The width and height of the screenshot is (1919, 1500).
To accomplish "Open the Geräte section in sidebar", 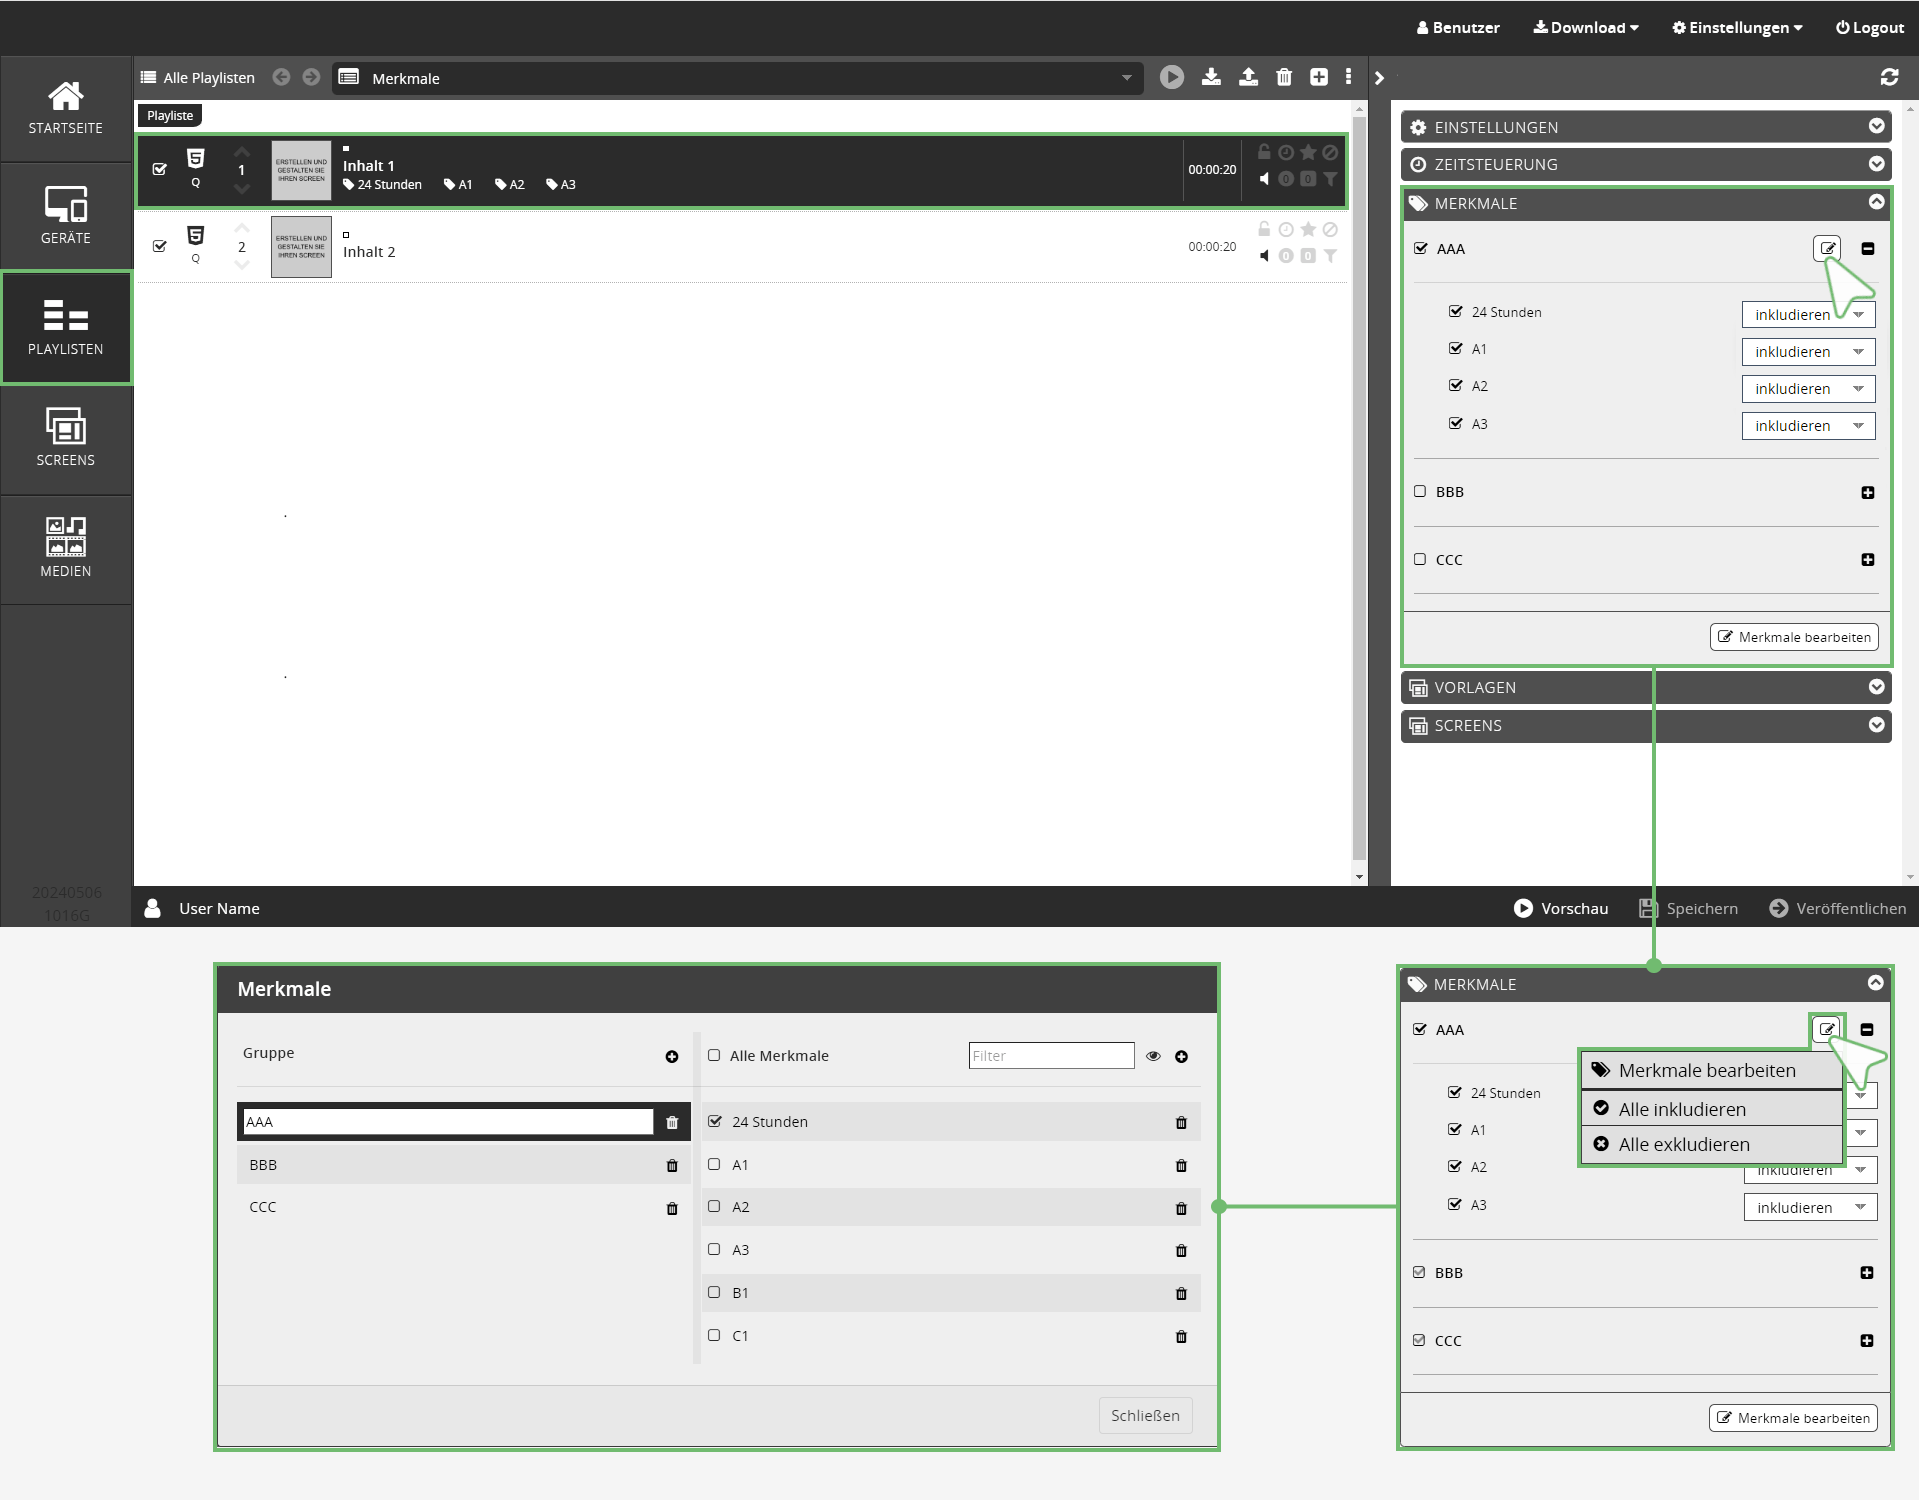I will click(x=66, y=215).
